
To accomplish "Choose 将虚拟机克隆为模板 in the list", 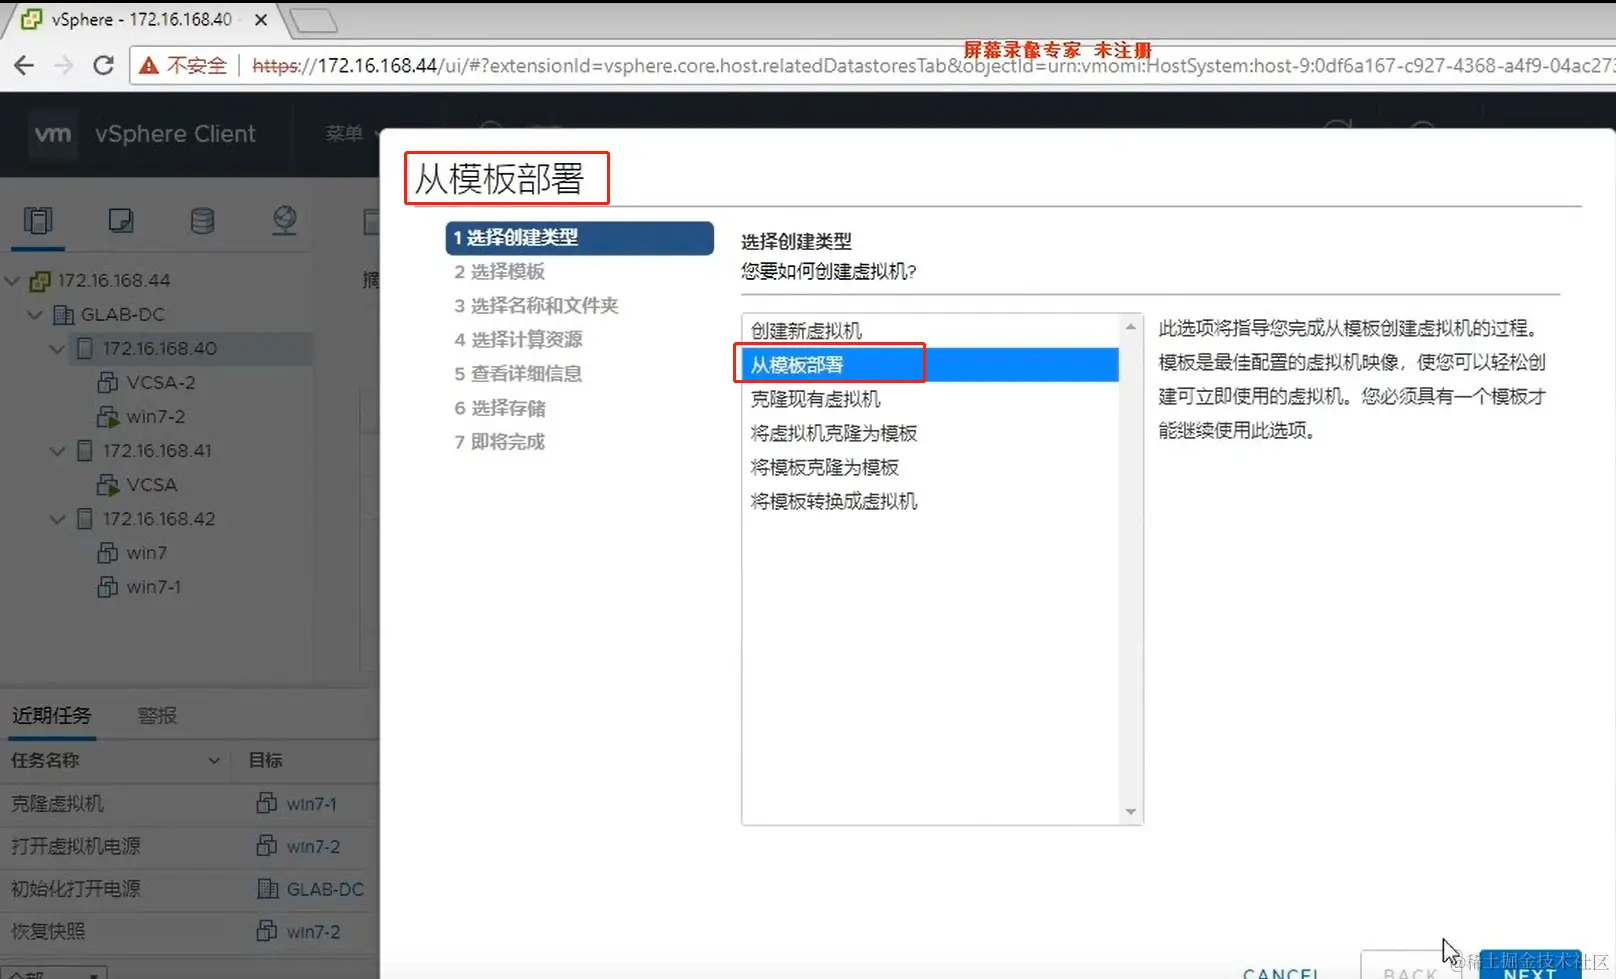I will tap(930, 433).
